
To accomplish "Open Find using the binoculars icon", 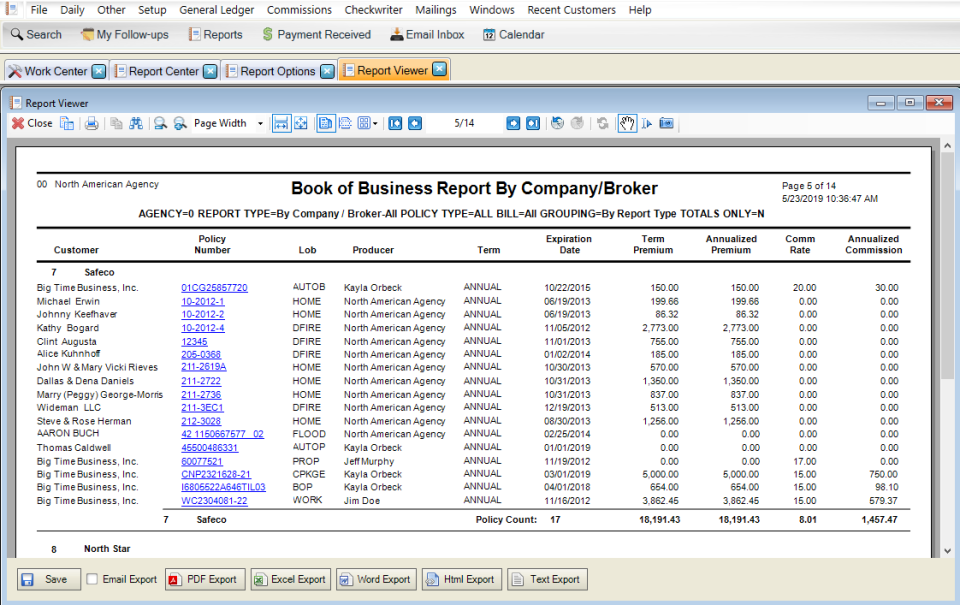I will pos(138,123).
